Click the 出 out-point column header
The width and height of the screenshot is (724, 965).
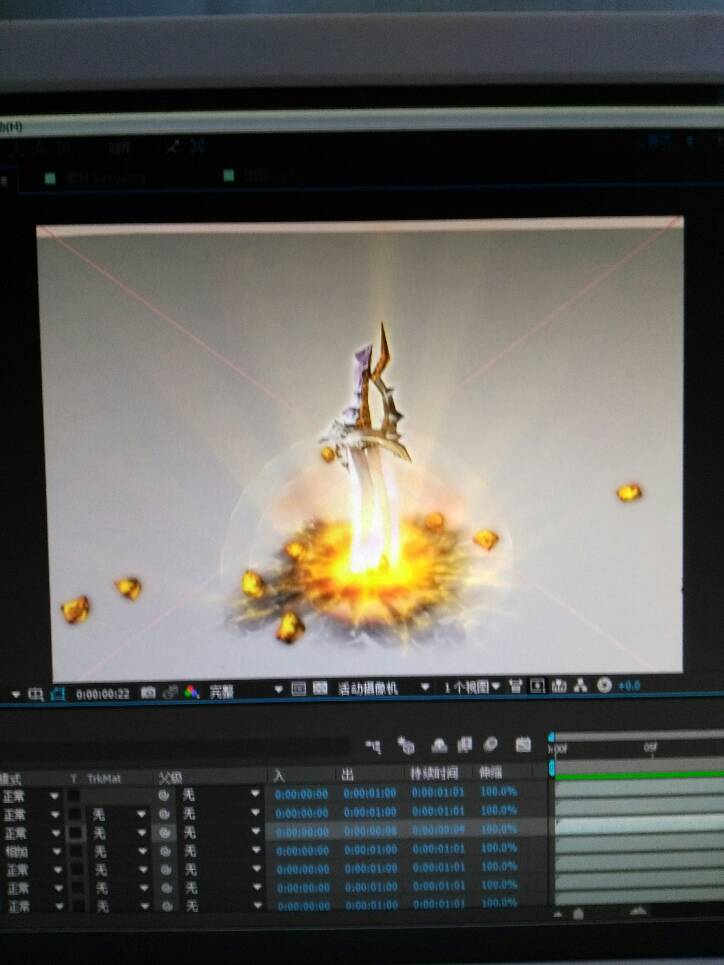pos(347,774)
